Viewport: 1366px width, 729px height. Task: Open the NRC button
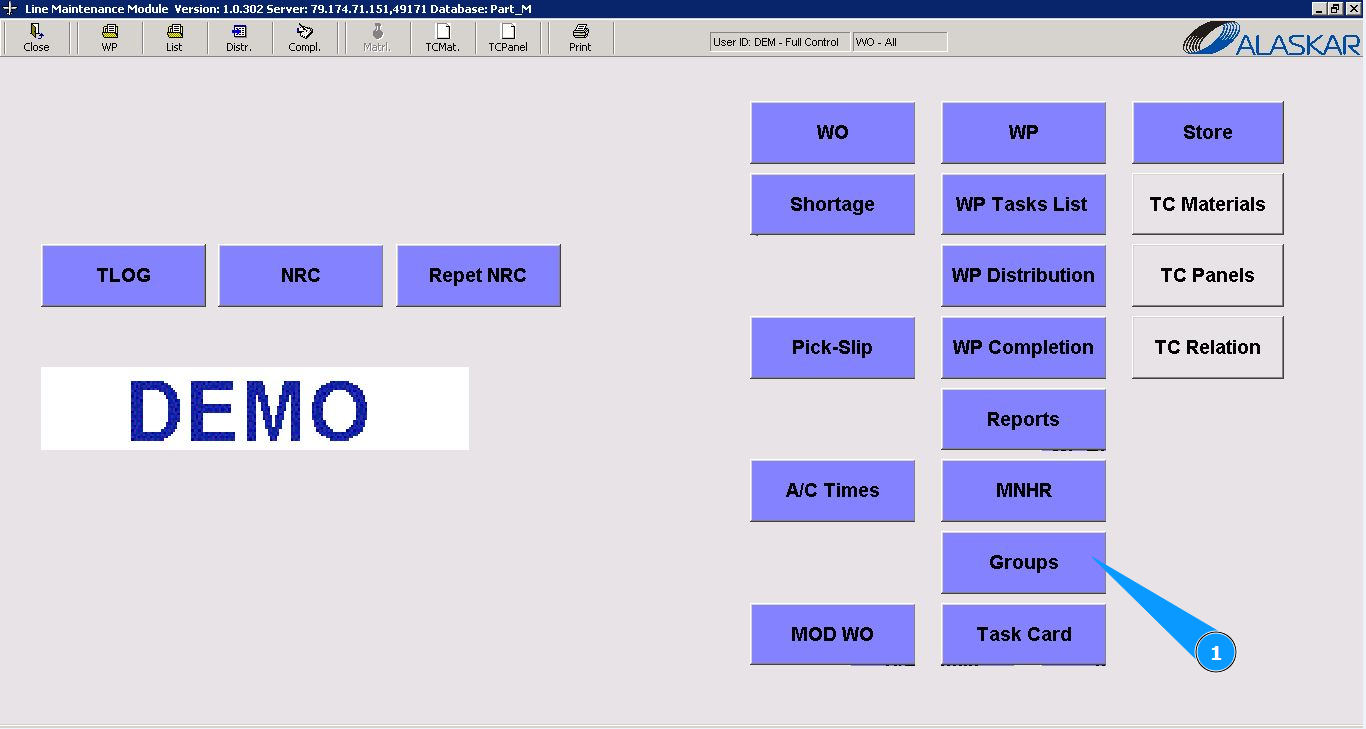(x=300, y=275)
